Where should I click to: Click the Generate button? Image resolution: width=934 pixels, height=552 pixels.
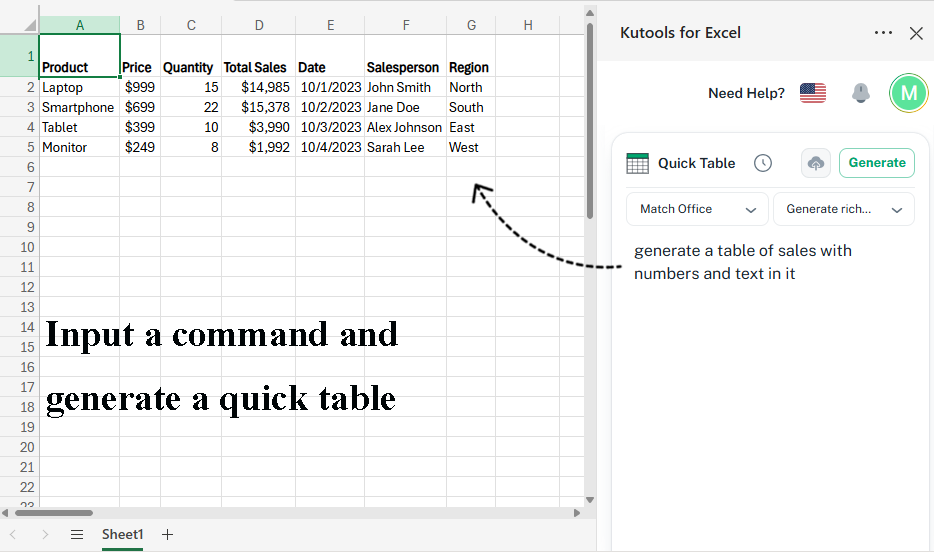point(877,163)
